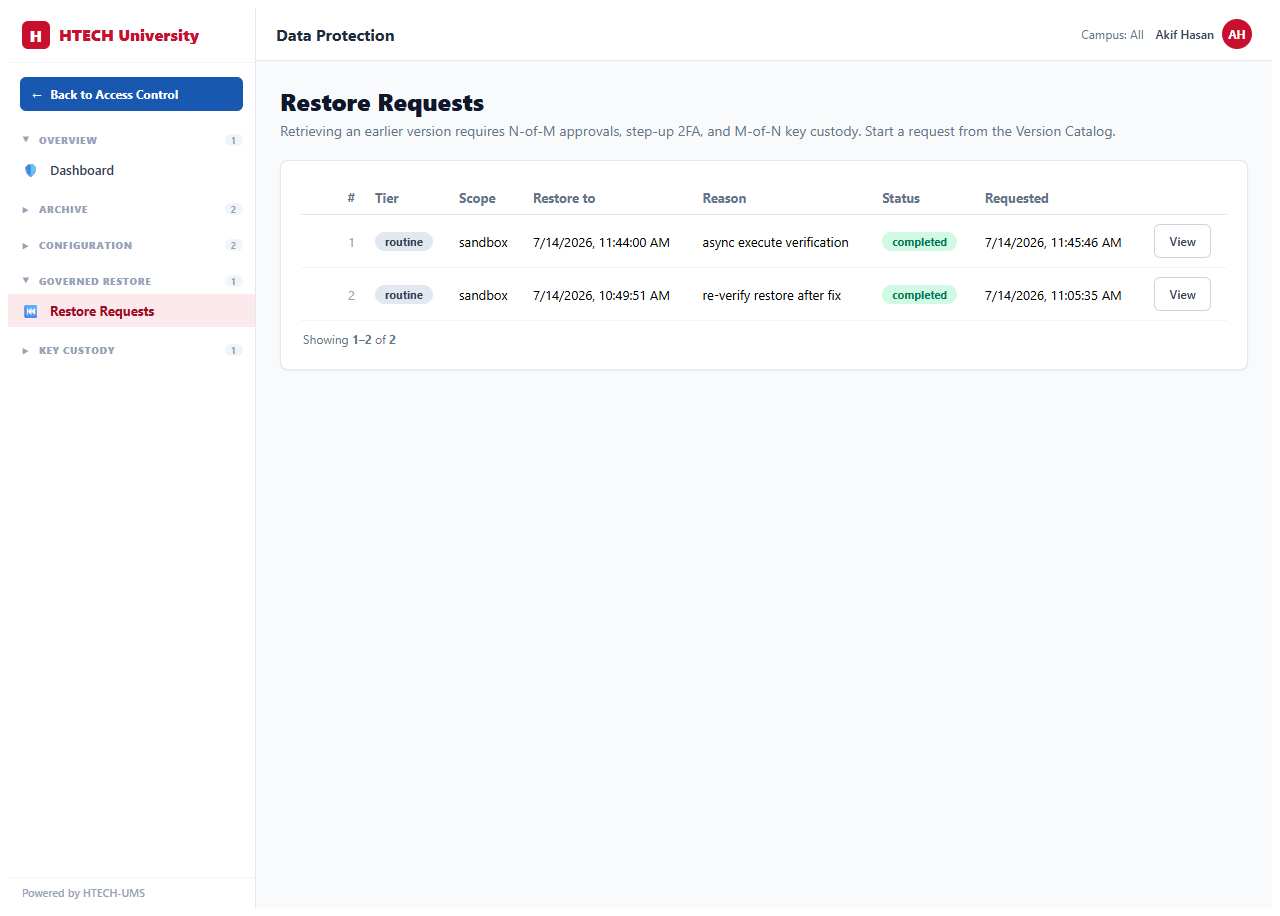
Task: Click routine badge in row 2
Action: 404,295
